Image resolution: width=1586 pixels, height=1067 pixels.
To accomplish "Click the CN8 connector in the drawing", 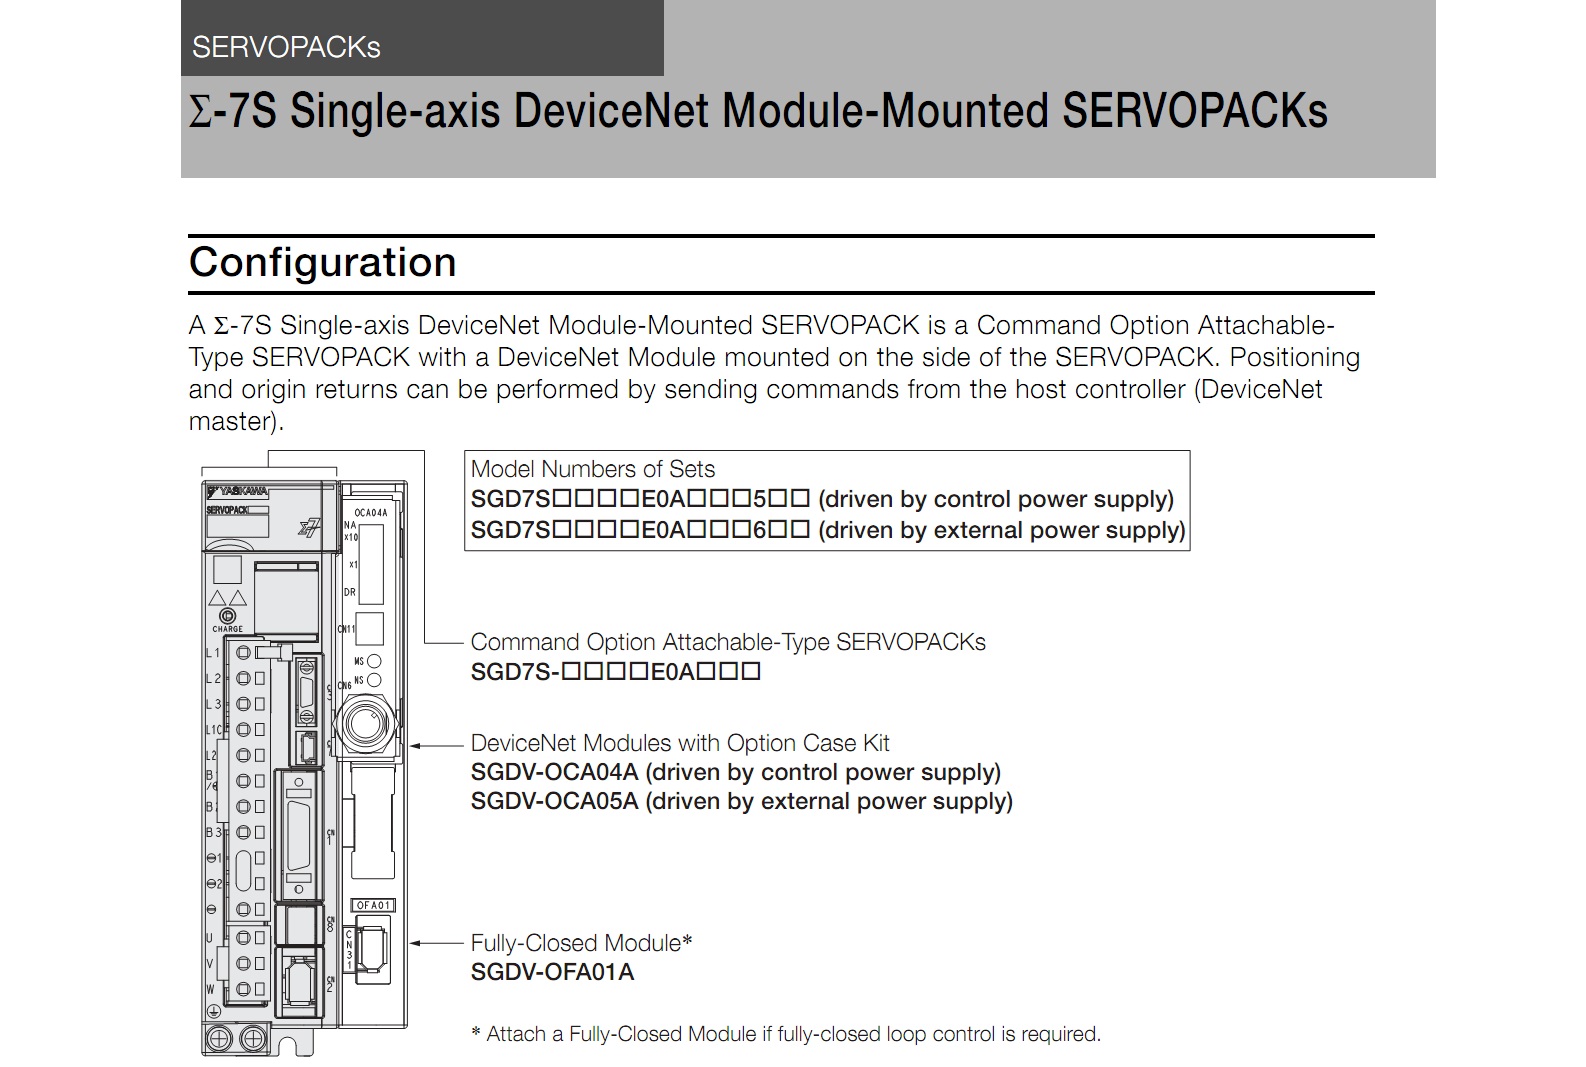I will click(297, 924).
